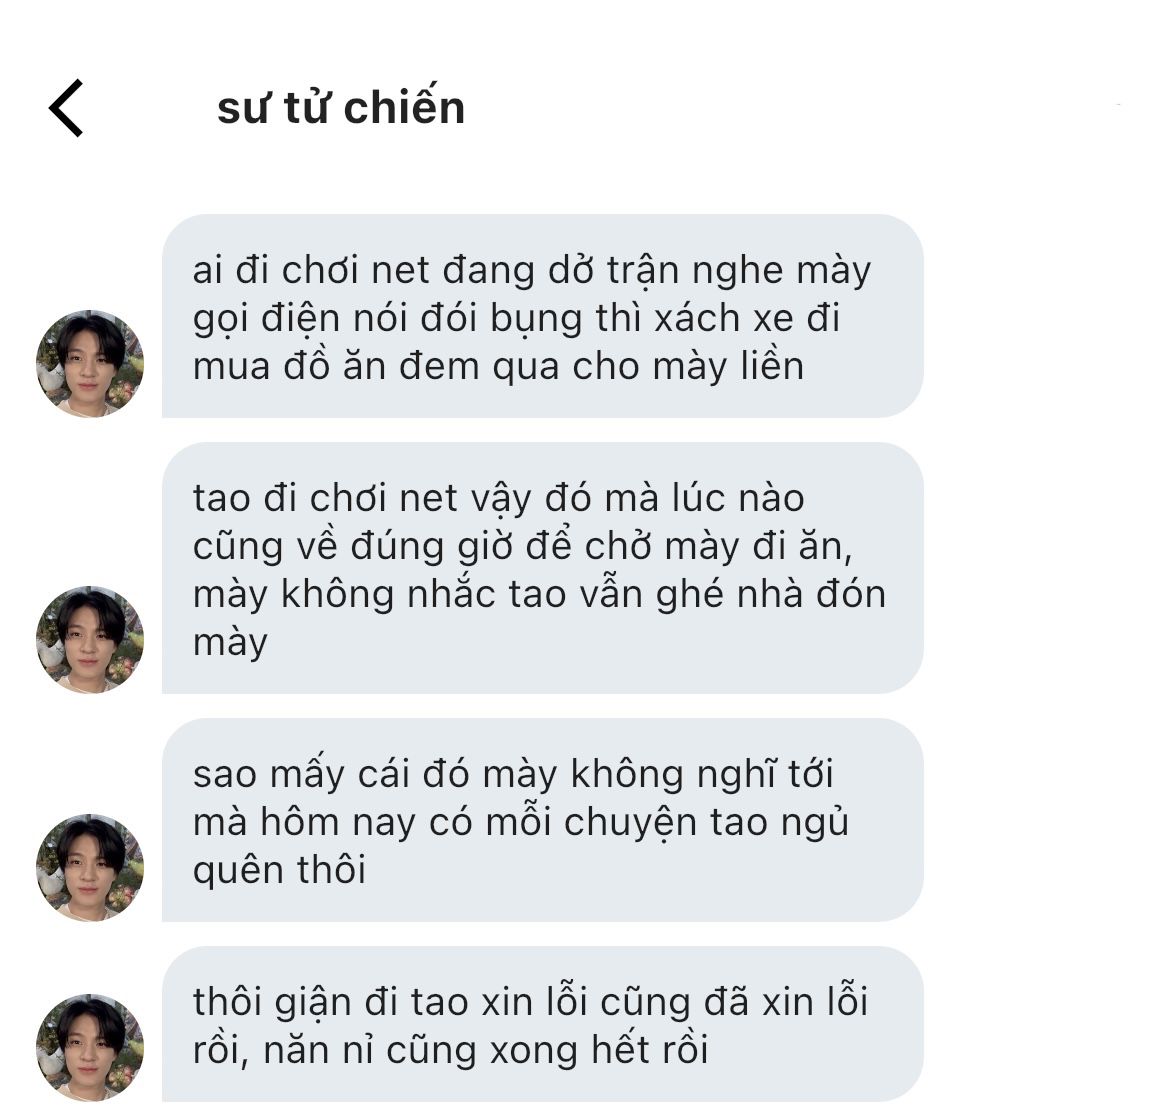Select message starting 'thôi giận đi tao'
1169x1110 pixels.
pyautogui.click(x=543, y=1024)
